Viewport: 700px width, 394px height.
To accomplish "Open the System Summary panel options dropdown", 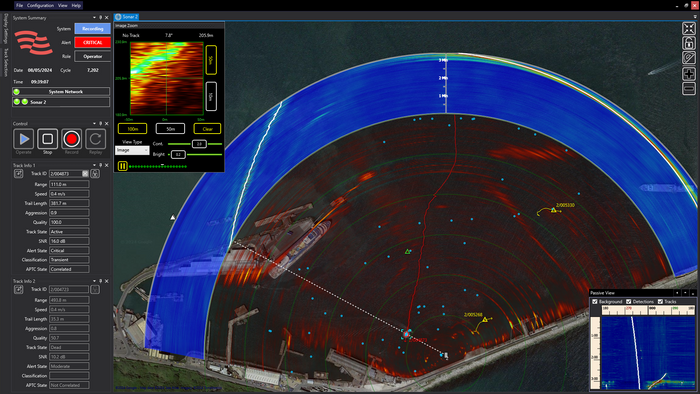I will pyautogui.click(x=94, y=18).
